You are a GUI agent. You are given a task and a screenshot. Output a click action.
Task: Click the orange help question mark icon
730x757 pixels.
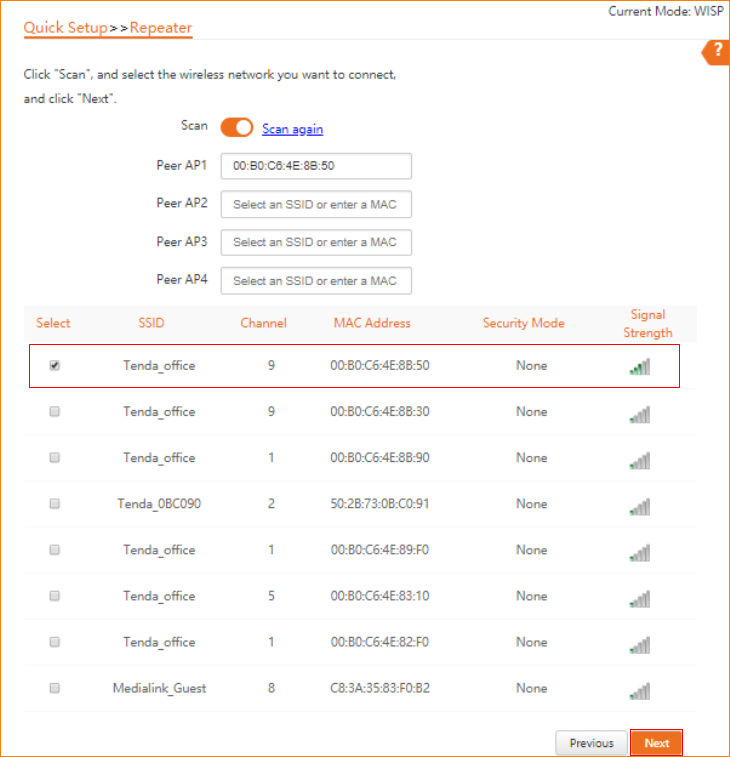pos(717,52)
